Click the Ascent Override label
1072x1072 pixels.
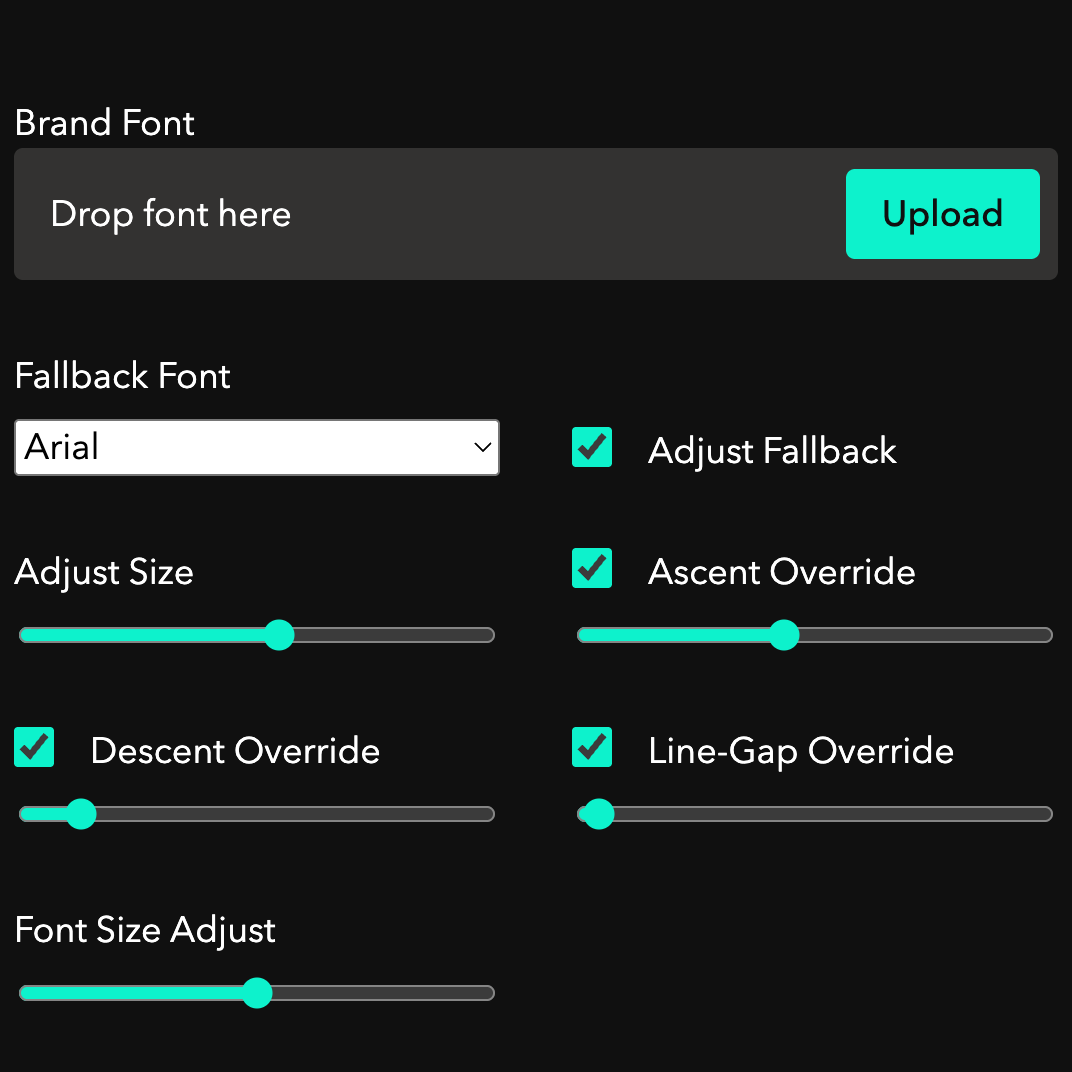(781, 572)
